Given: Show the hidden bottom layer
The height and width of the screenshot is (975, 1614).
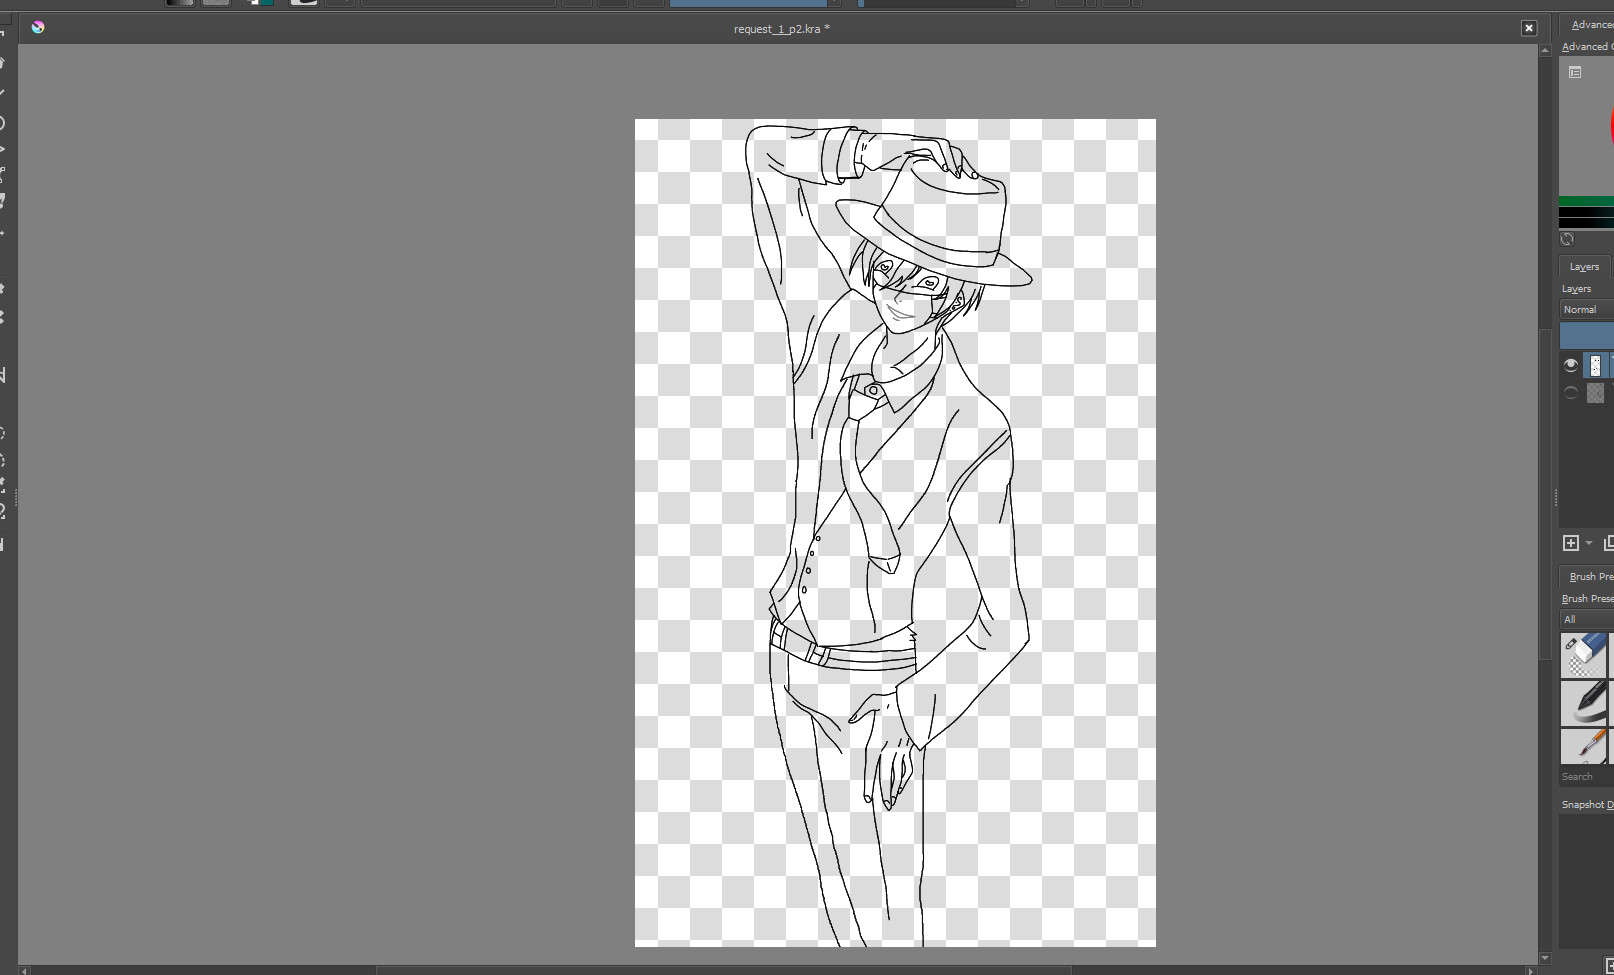Looking at the screenshot, I should coord(1570,392).
